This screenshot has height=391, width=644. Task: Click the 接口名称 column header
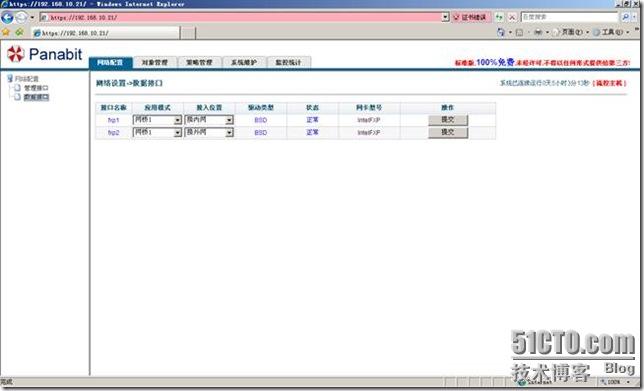(113, 108)
